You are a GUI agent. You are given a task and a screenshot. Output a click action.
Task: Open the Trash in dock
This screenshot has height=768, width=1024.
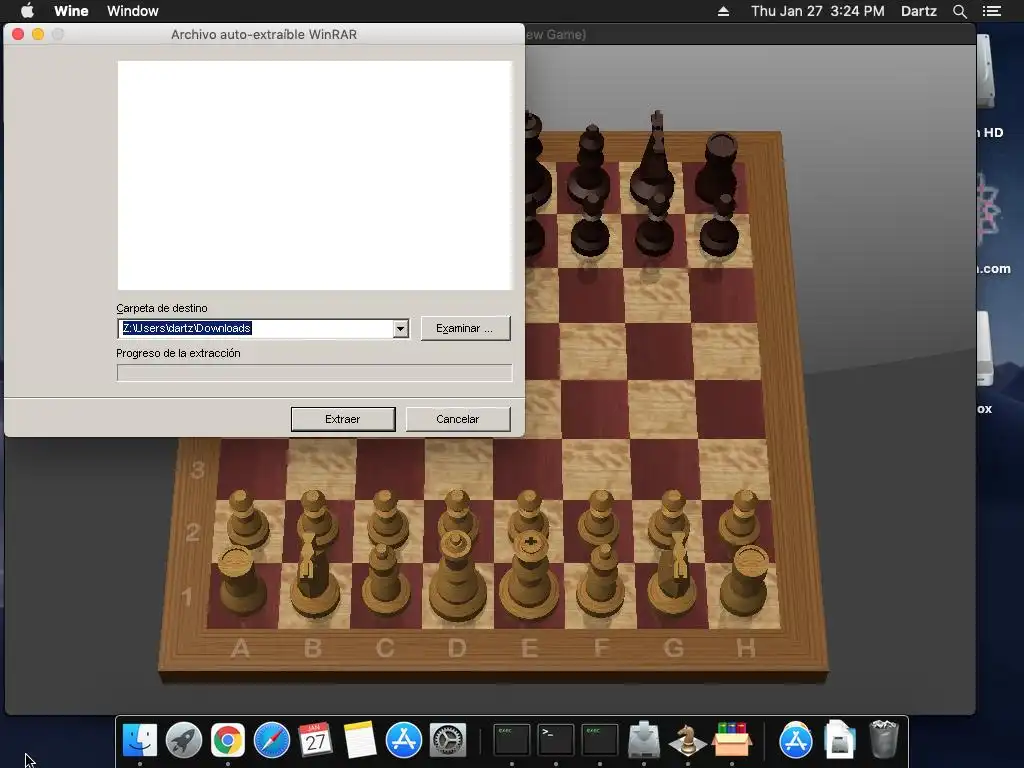(x=884, y=740)
